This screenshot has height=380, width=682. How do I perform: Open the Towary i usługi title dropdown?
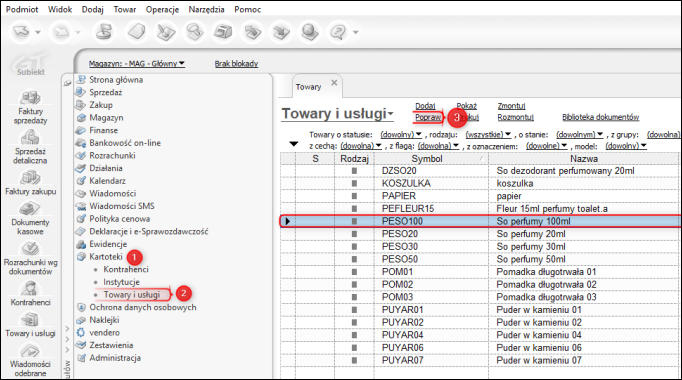point(338,113)
